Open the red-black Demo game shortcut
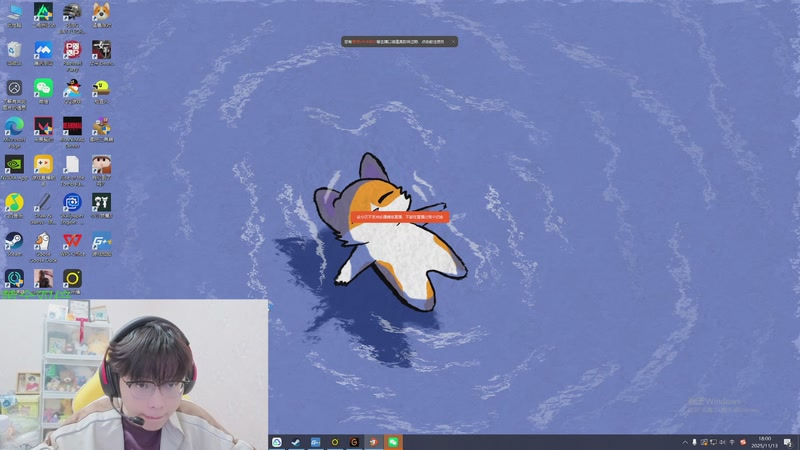Viewport: 800px width, 450px height. [72, 132]
